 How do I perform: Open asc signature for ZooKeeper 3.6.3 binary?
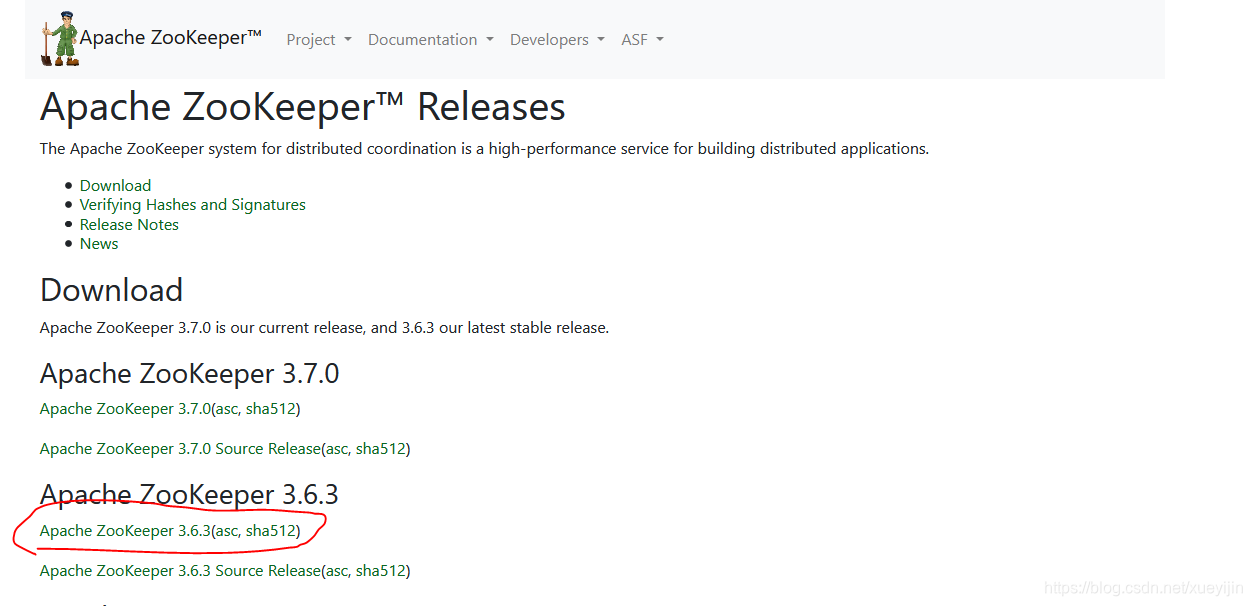pos(226,530)
